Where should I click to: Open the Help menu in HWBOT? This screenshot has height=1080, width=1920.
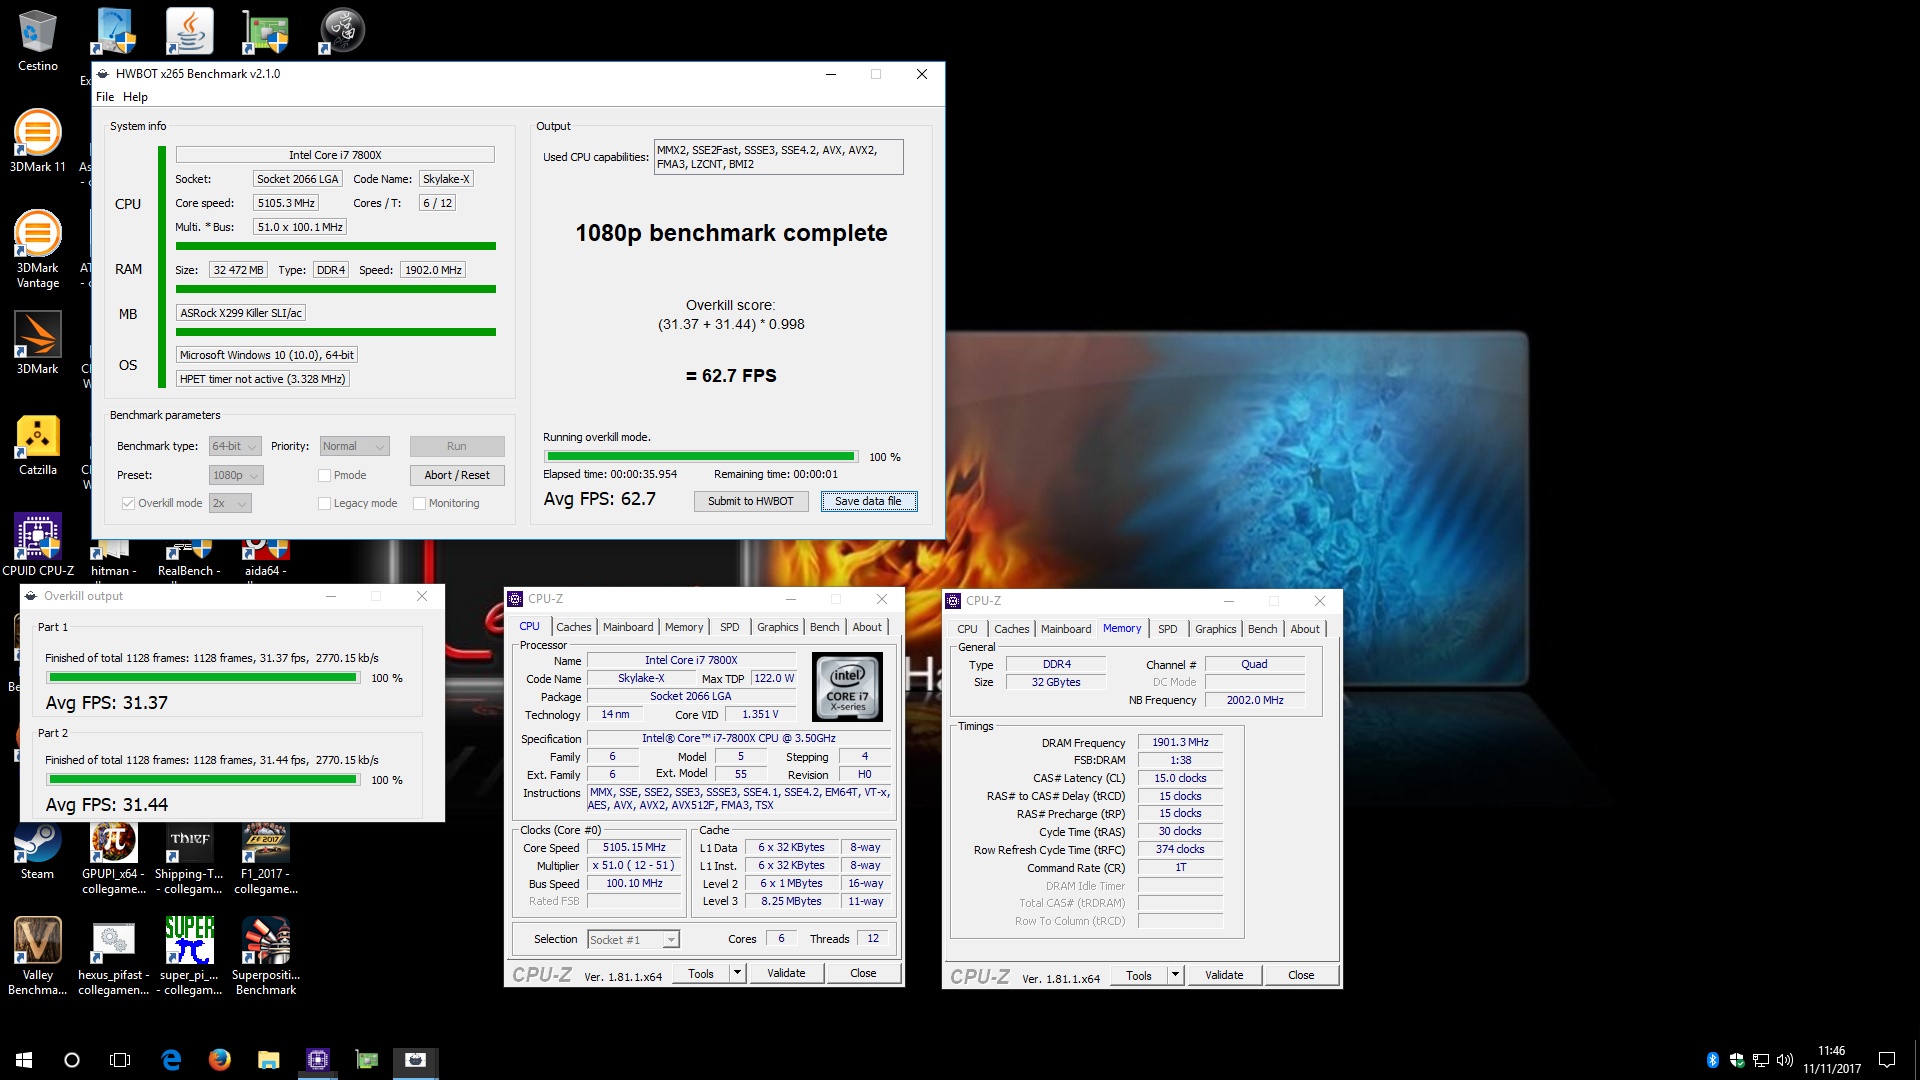click(135, 97)
